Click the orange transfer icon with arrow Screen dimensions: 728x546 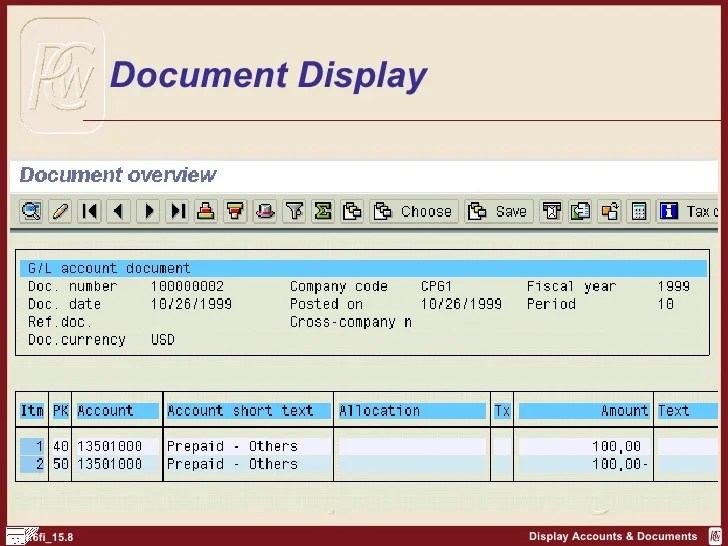point(610,211)
